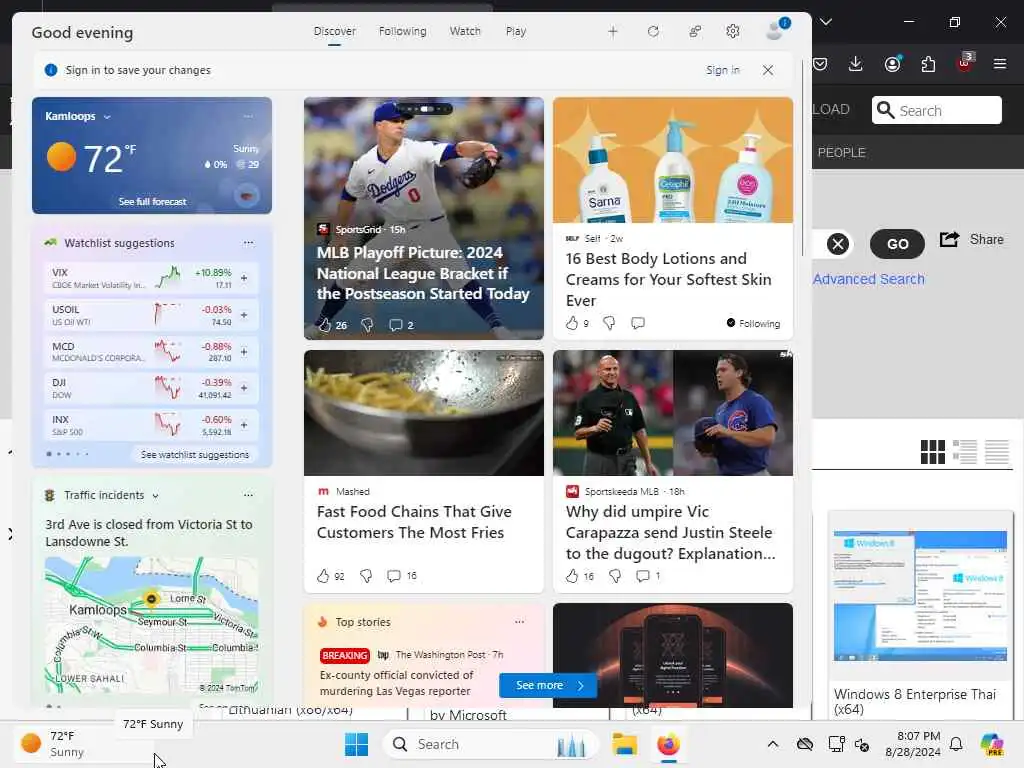Open the PEOPLE tab in the browser
The image size is (1024, 768).
click(x=841, y=152)
